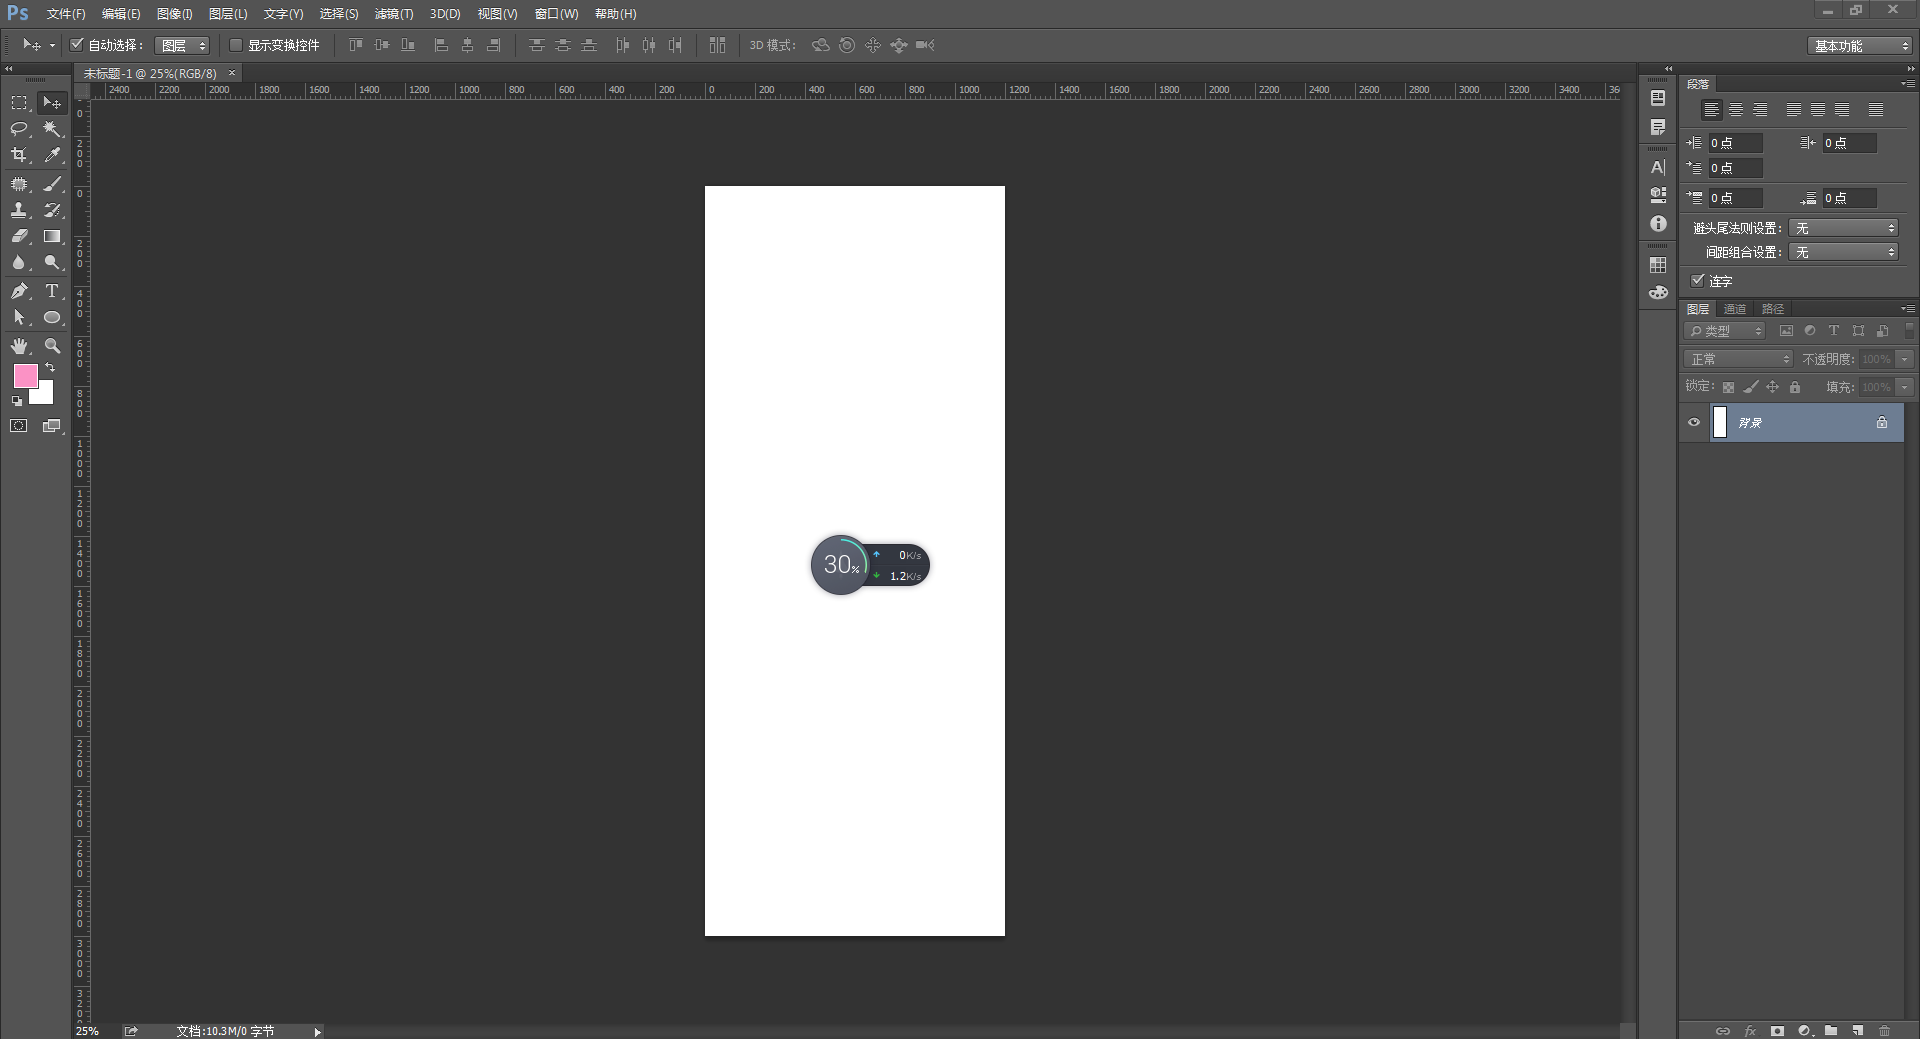Open the collapsed Character panel icon
The height and width of the screenshot is (1039, 1920).
click(1658, 167)
